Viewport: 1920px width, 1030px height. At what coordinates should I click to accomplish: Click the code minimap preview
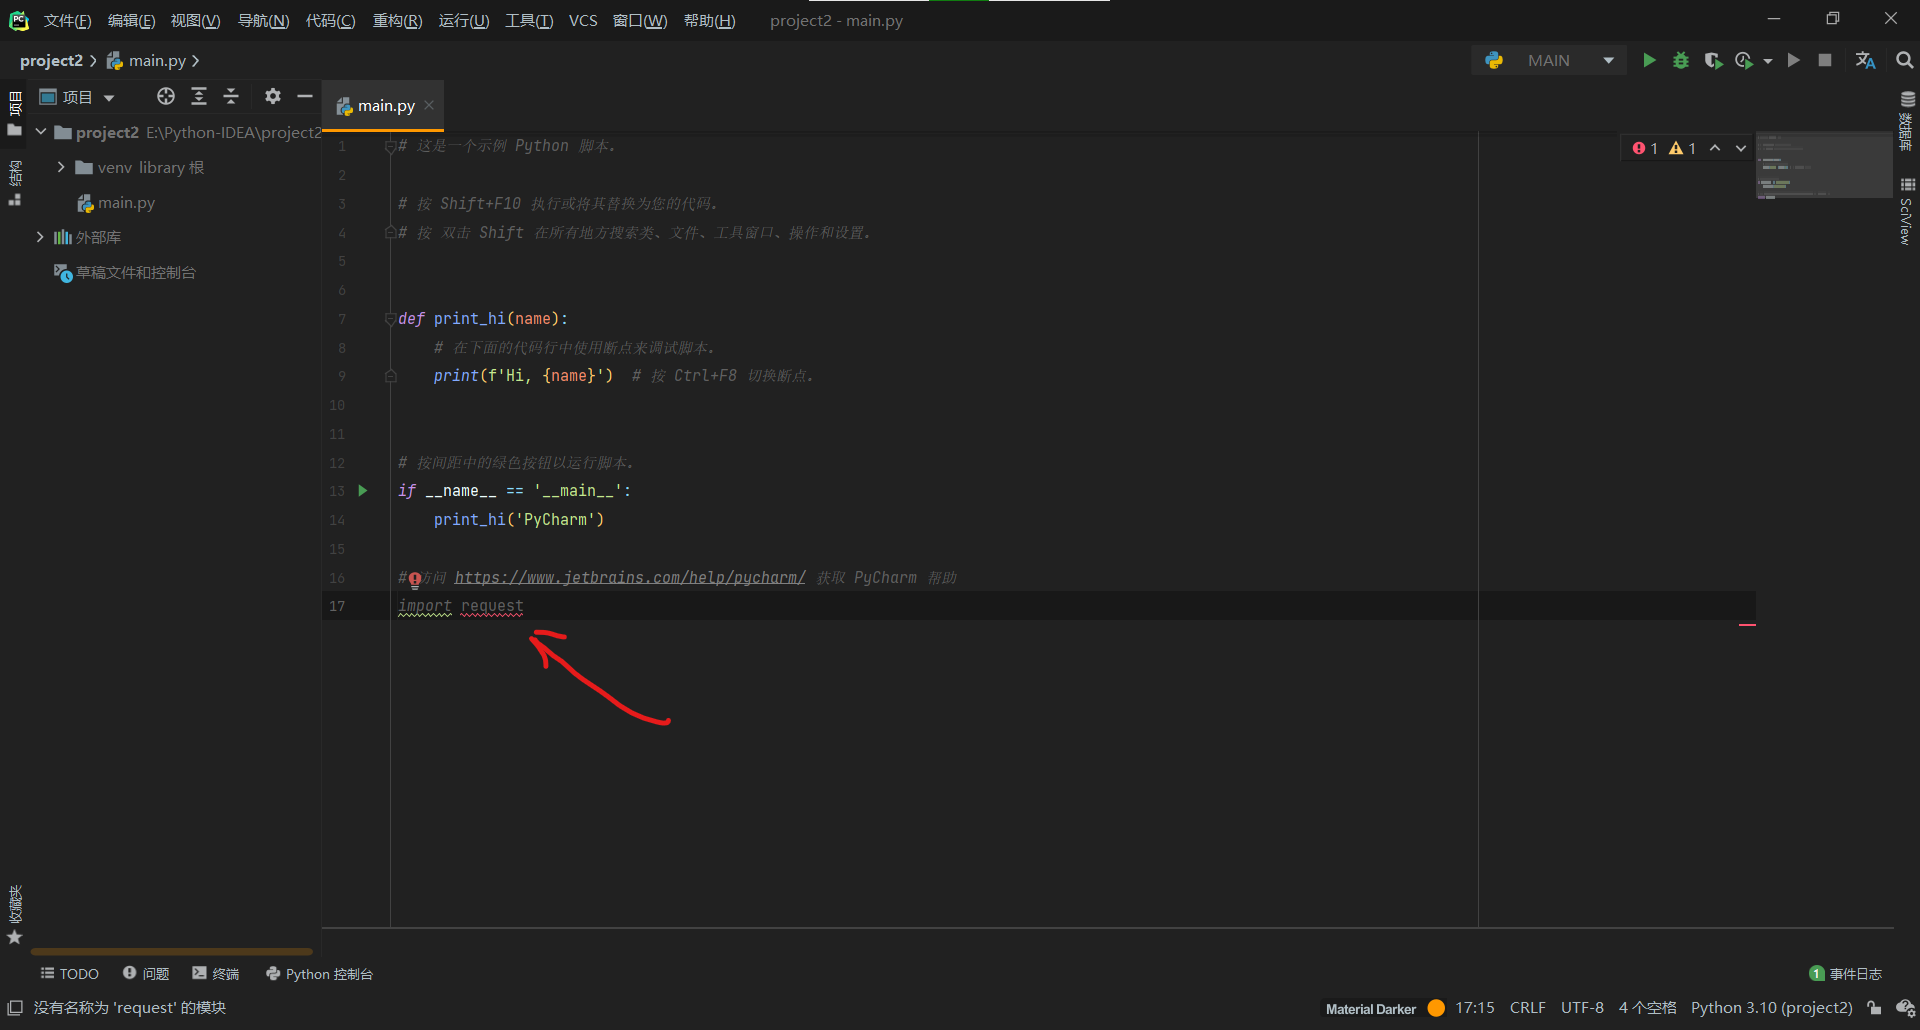pyautogui.click(x=1824, y=165)
